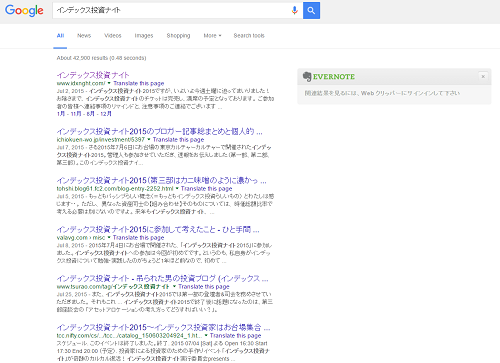
Task: Open the 12月 sitelink under first result
Action: click(106, 114)
